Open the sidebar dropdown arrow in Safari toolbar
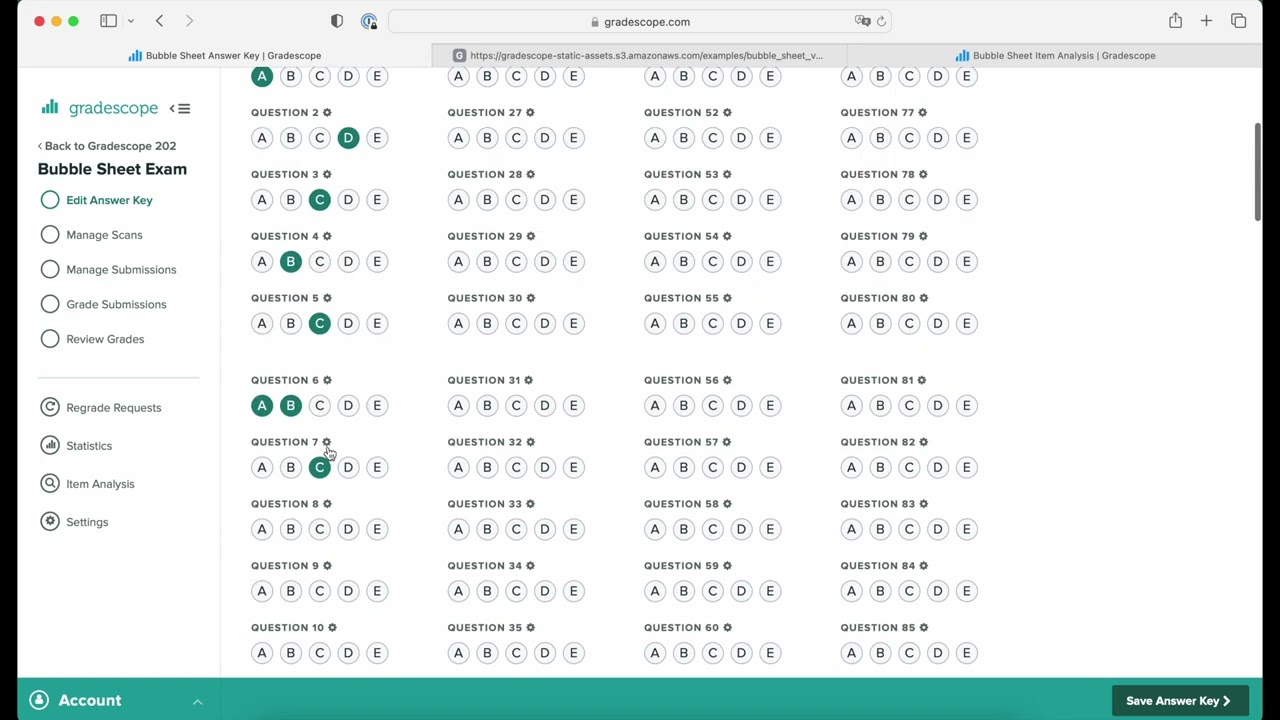The image size is (1280, 720). 130,21
